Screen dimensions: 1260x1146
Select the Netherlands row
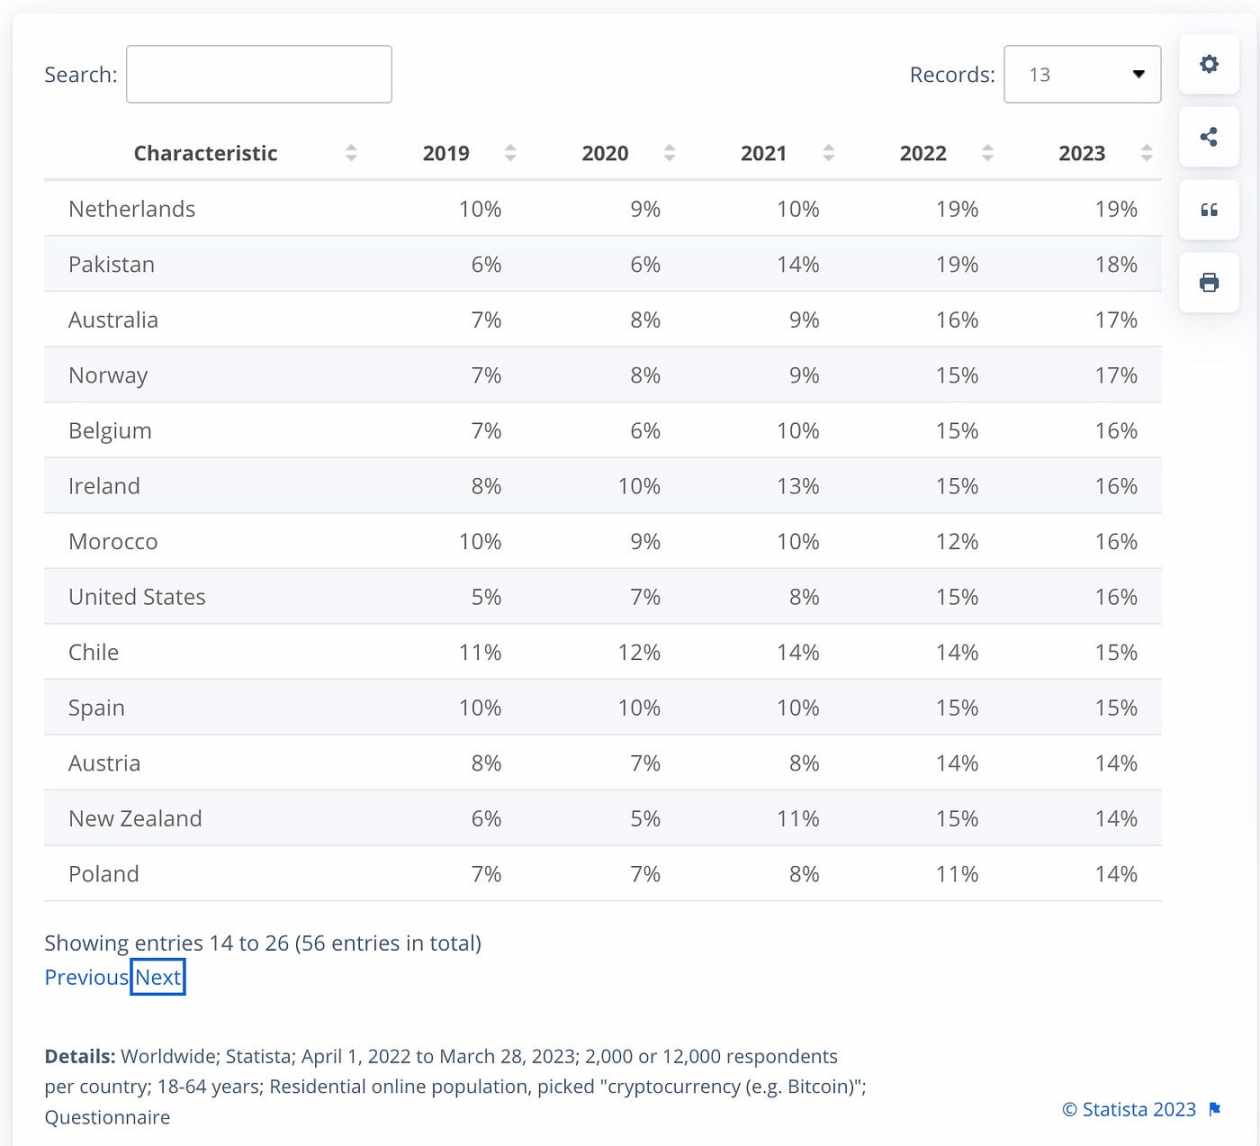(132, 209)
